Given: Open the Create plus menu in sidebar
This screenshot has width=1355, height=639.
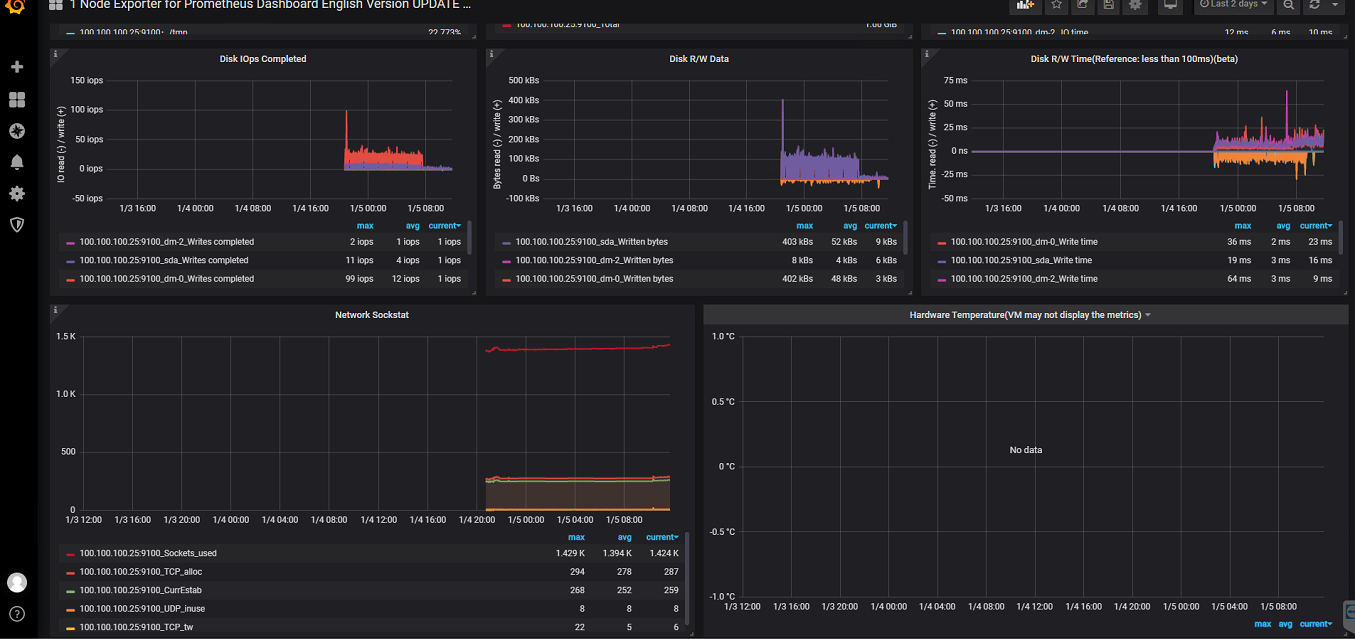Looking at the screenshot, I should (x=16, y=67).
